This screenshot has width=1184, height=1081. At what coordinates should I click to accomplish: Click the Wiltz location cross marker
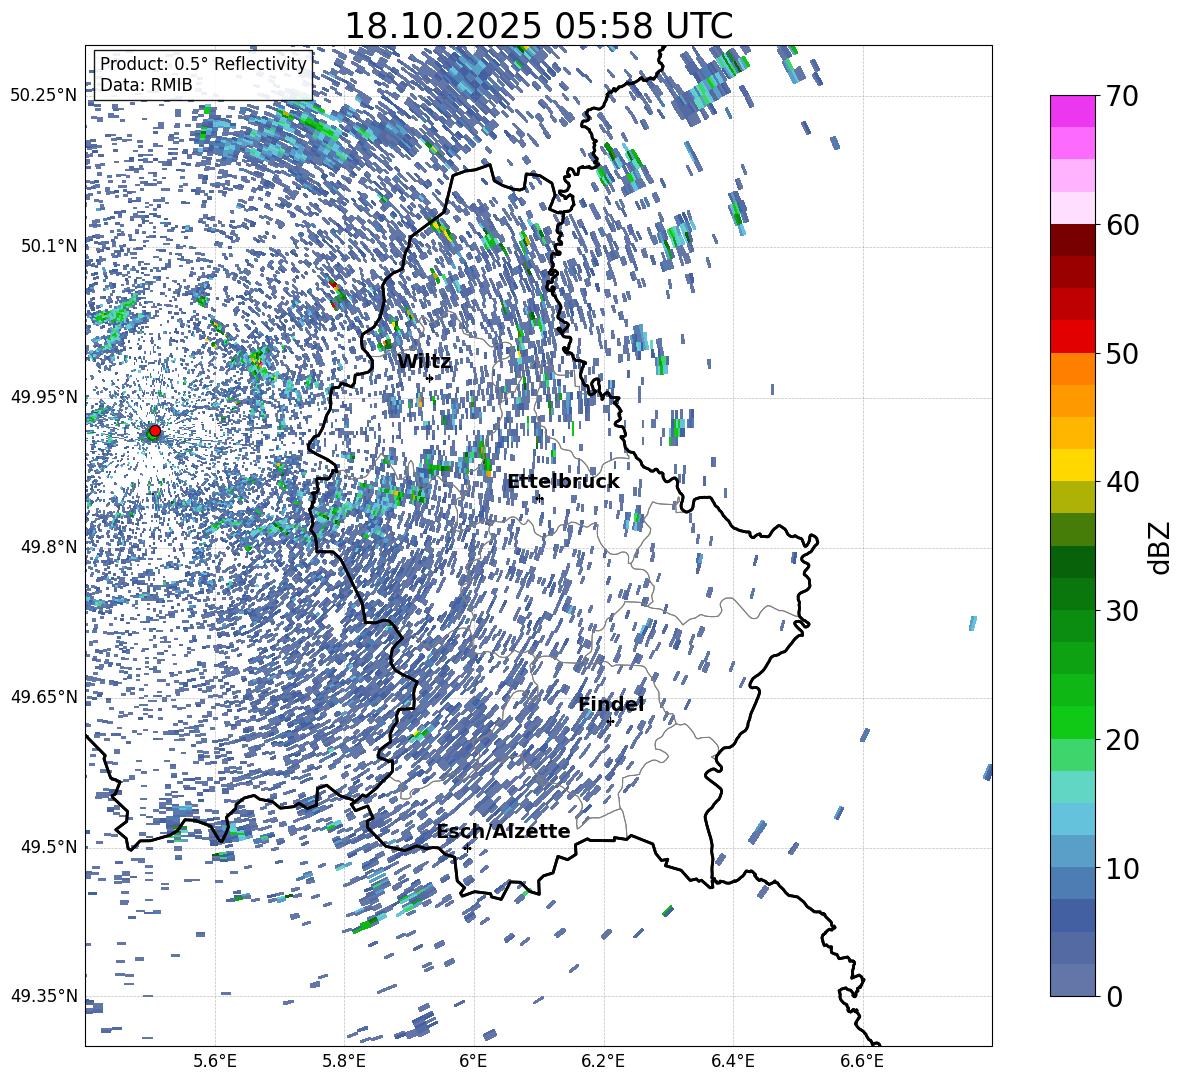(x=430, y=378)
